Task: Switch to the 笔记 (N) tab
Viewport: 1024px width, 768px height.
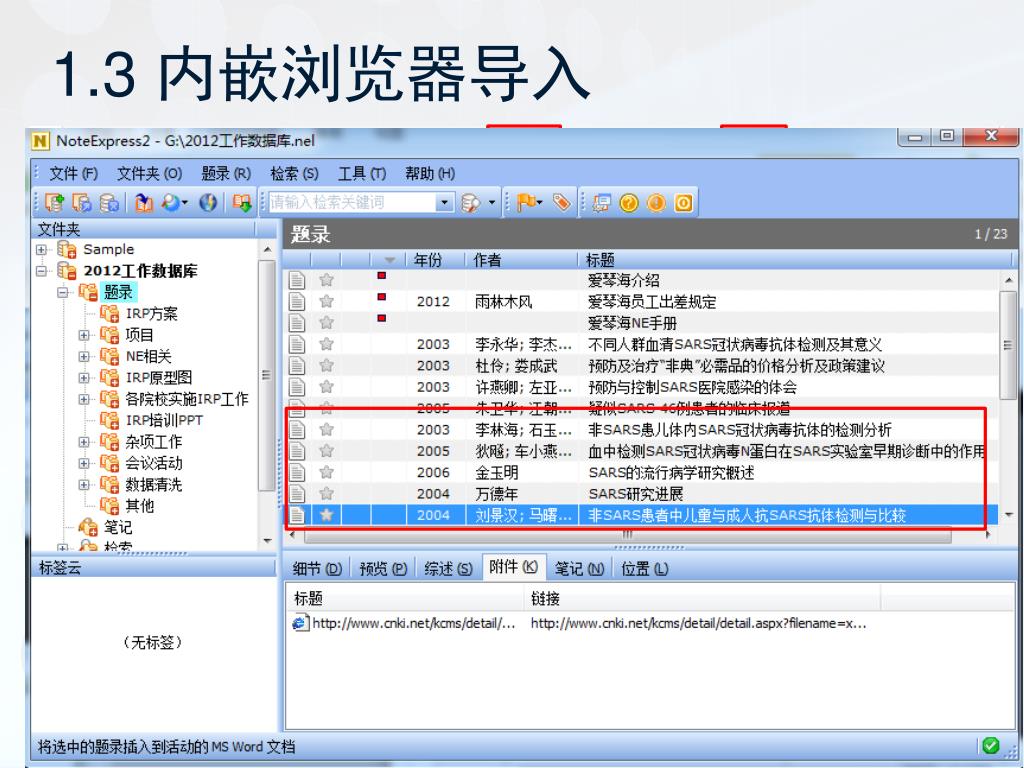Action: 579,569
